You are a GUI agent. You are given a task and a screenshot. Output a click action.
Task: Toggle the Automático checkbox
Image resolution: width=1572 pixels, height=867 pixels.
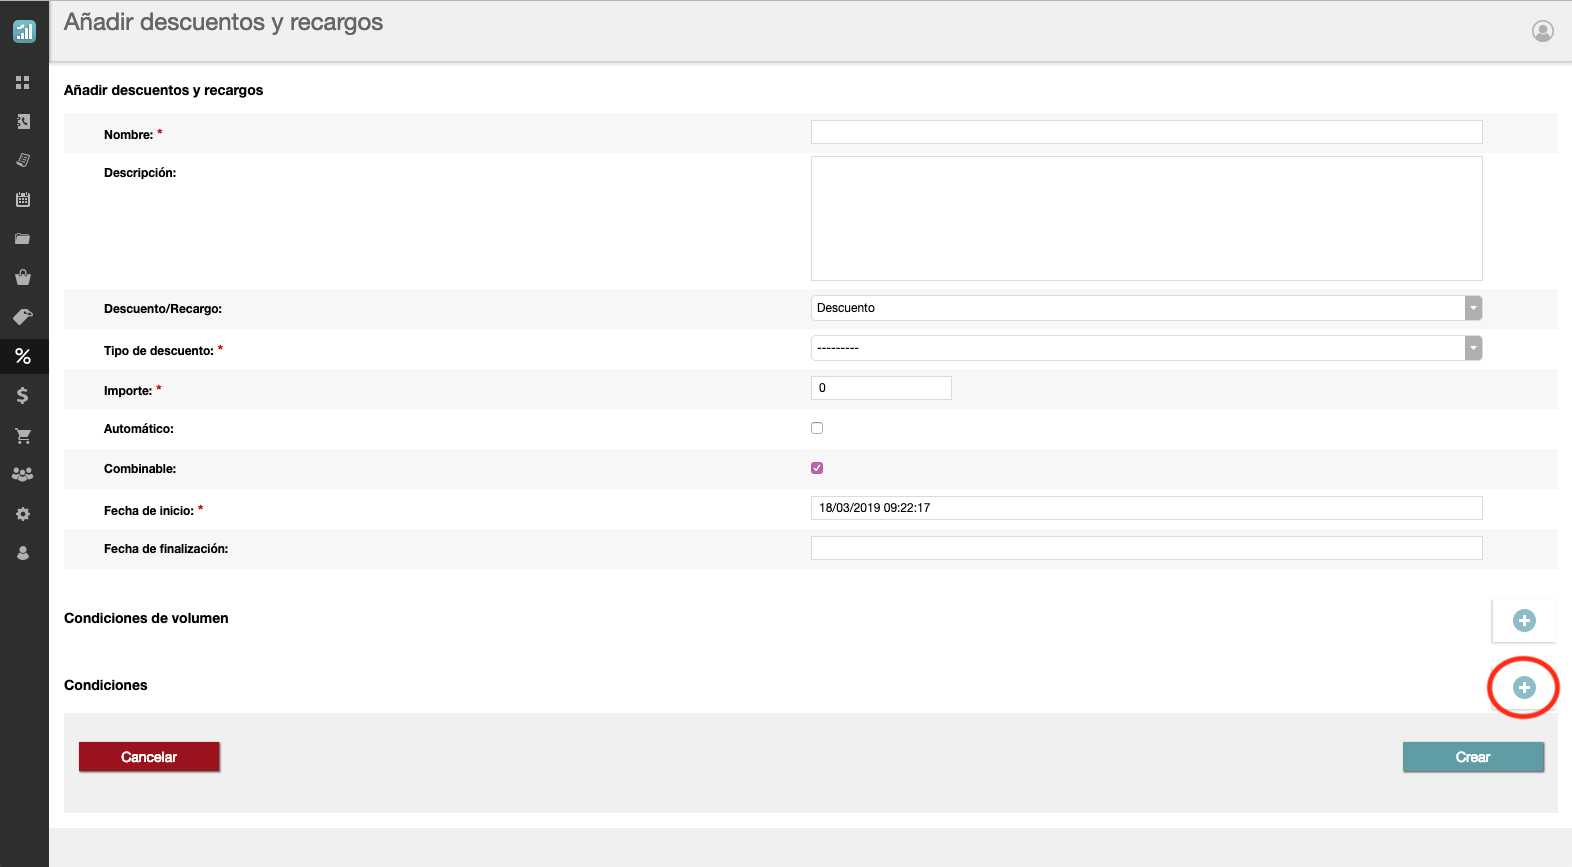tap(817, 428)
